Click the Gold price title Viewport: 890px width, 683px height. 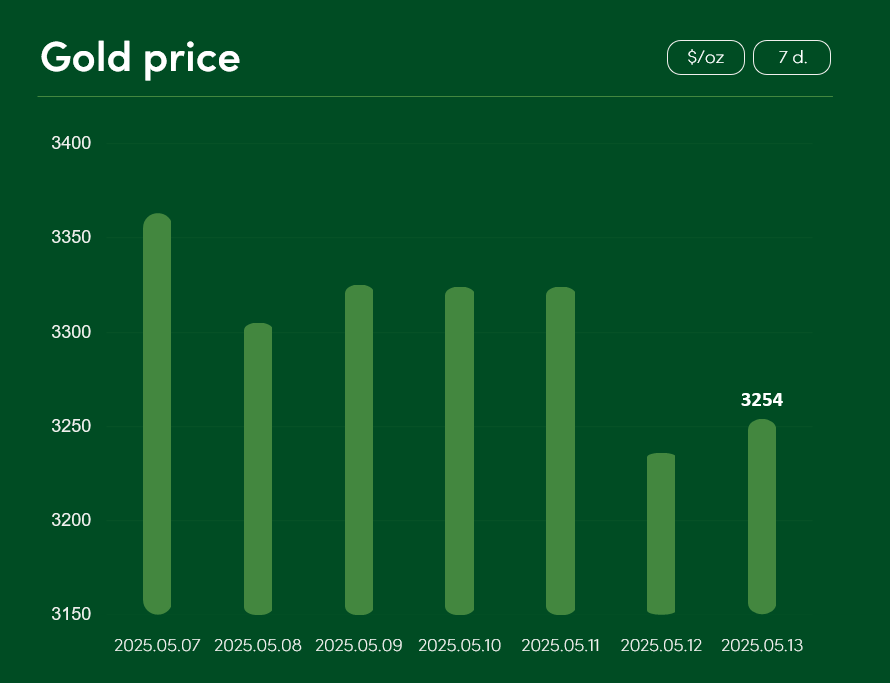140,59
